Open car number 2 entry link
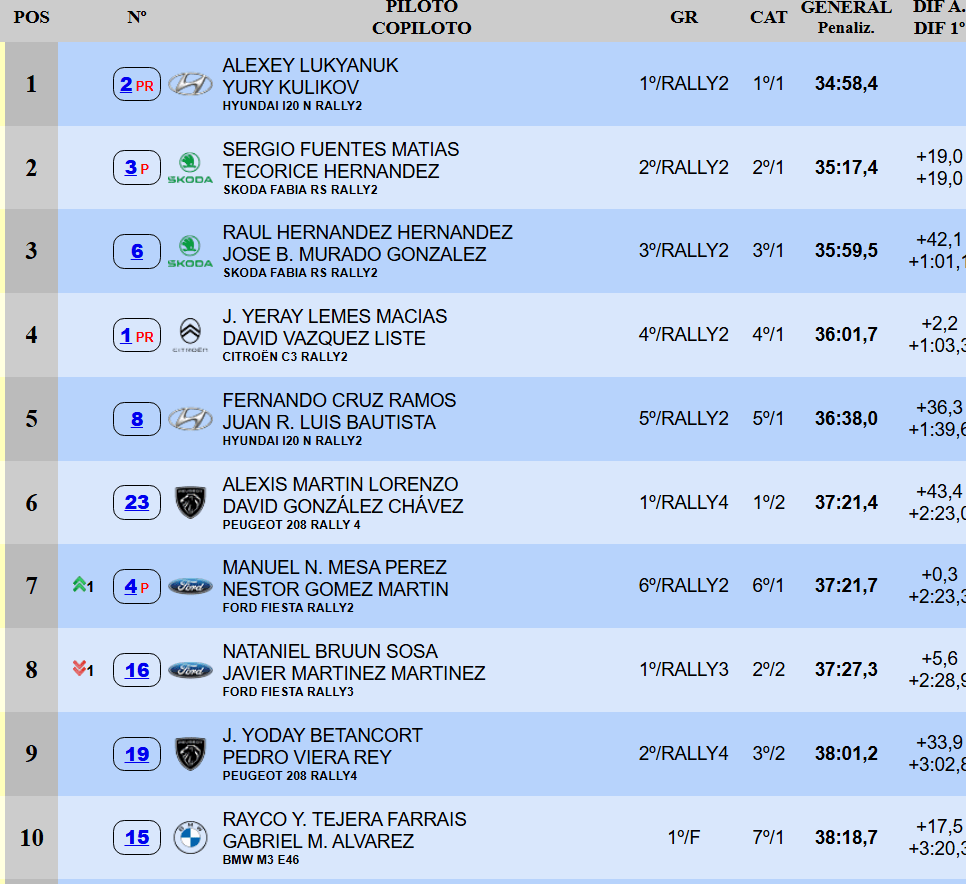The width and height of the screenshot is (966, 884). point(126,85)
